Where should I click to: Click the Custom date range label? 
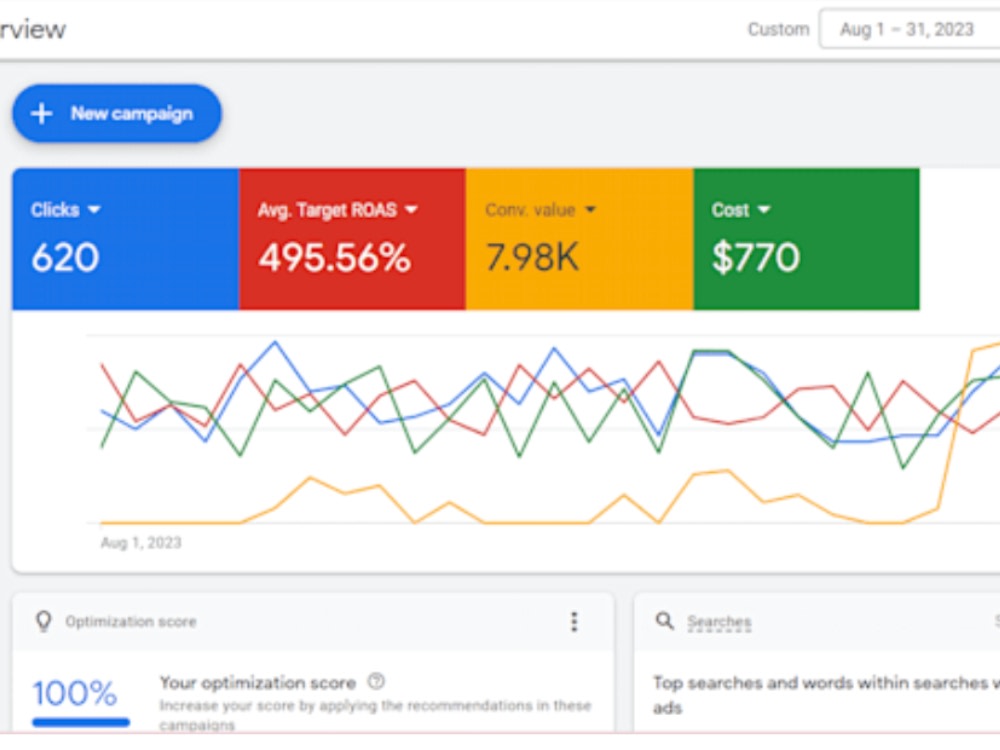pyautogui.click(x=778, y=29)
